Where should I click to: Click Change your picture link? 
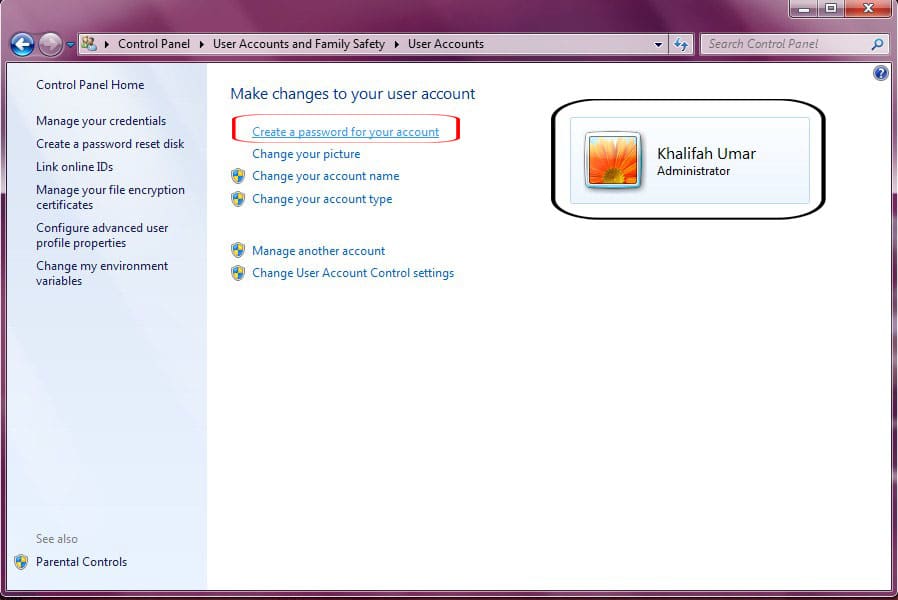point(306,154)
